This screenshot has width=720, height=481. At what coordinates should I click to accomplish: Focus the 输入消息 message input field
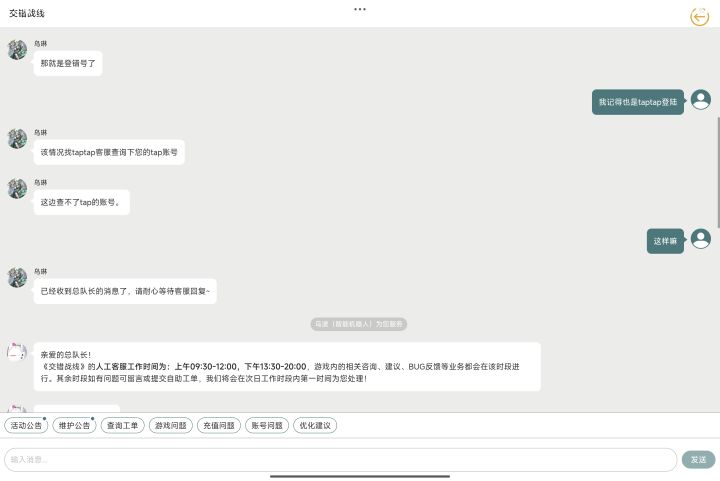click(341, 459)
